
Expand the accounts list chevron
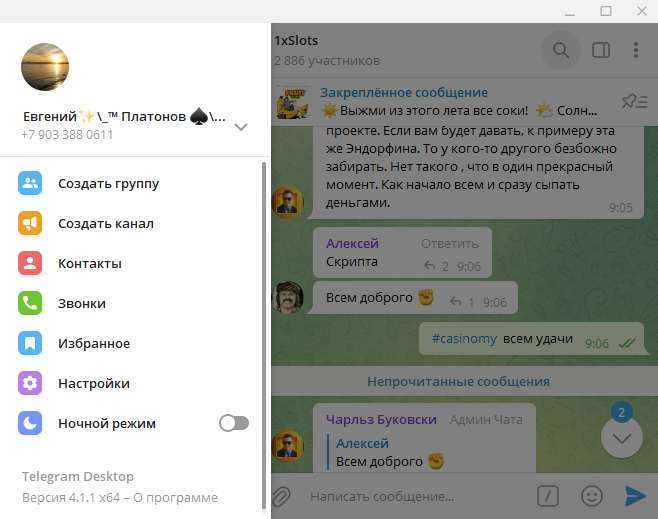[x=240, y=127]
